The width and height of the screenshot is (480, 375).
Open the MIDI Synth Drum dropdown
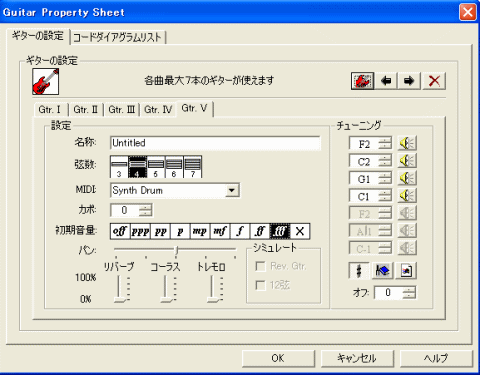click(232, 190)
